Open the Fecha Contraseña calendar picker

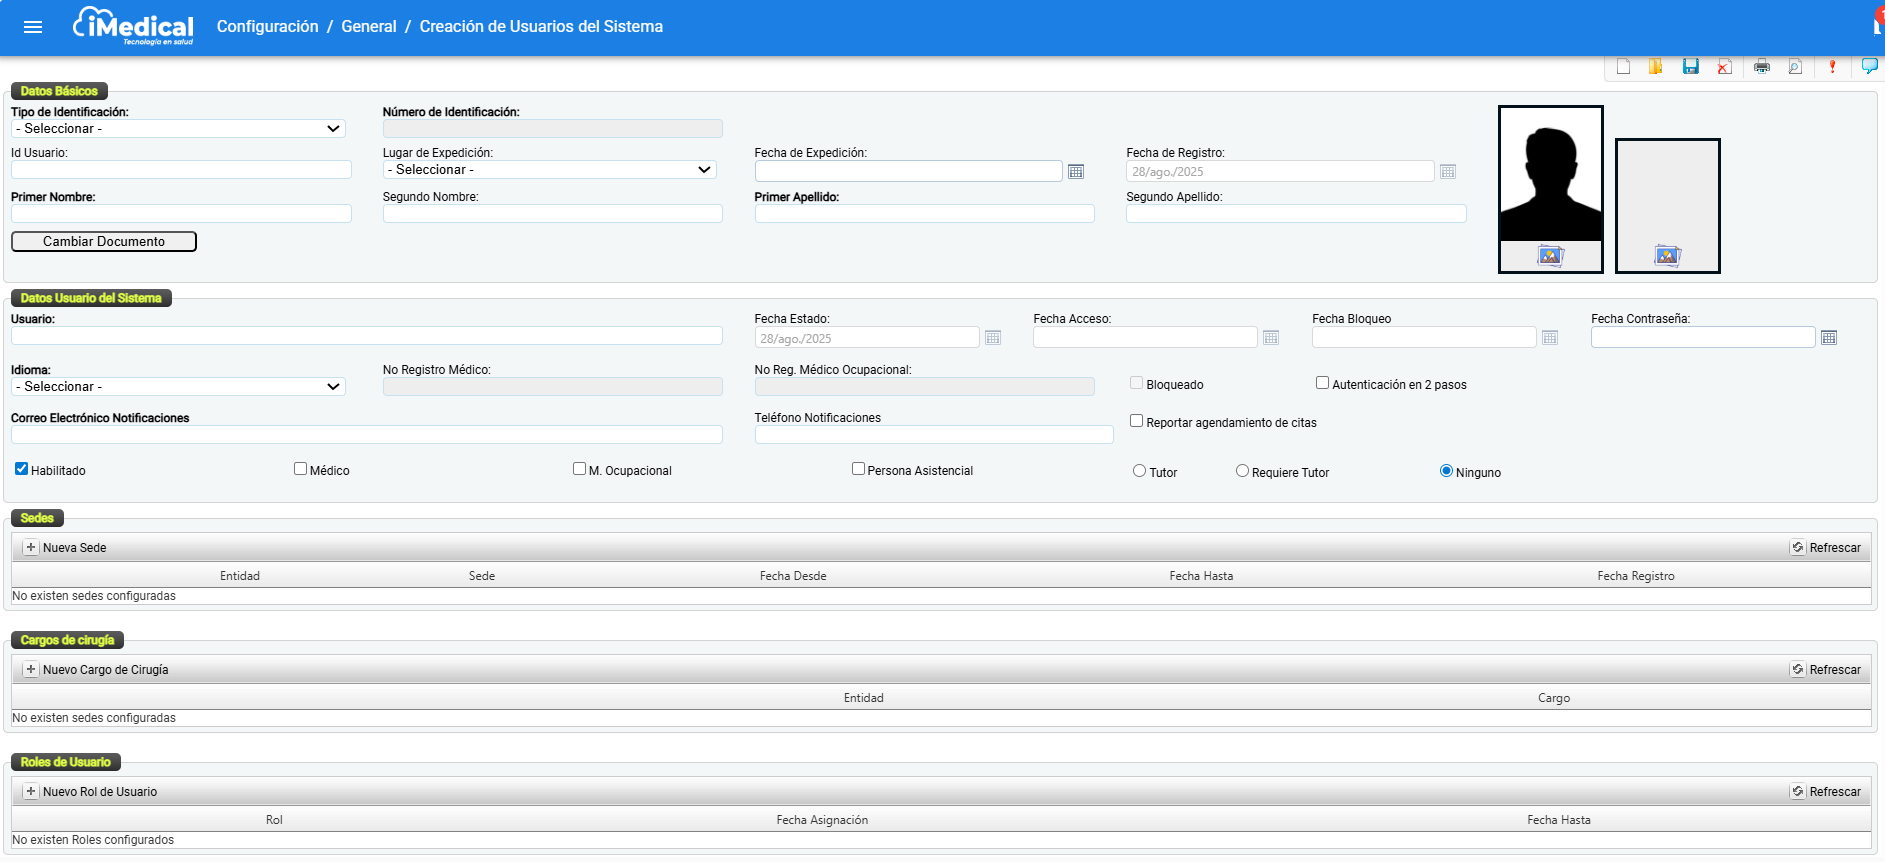pyautogui.click(x=1828, y=338)
